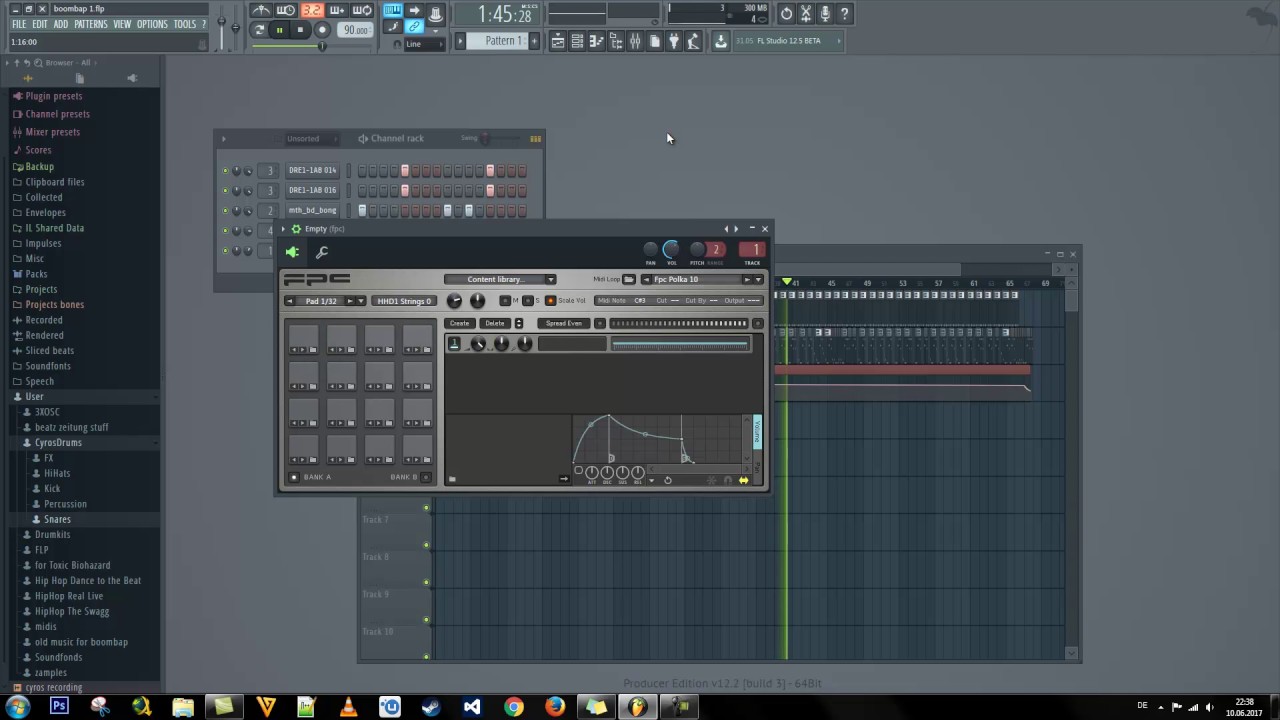Open the envelope options dropdown arrow in FPC
1280x720 pixels.
click(x=651, y=480)
